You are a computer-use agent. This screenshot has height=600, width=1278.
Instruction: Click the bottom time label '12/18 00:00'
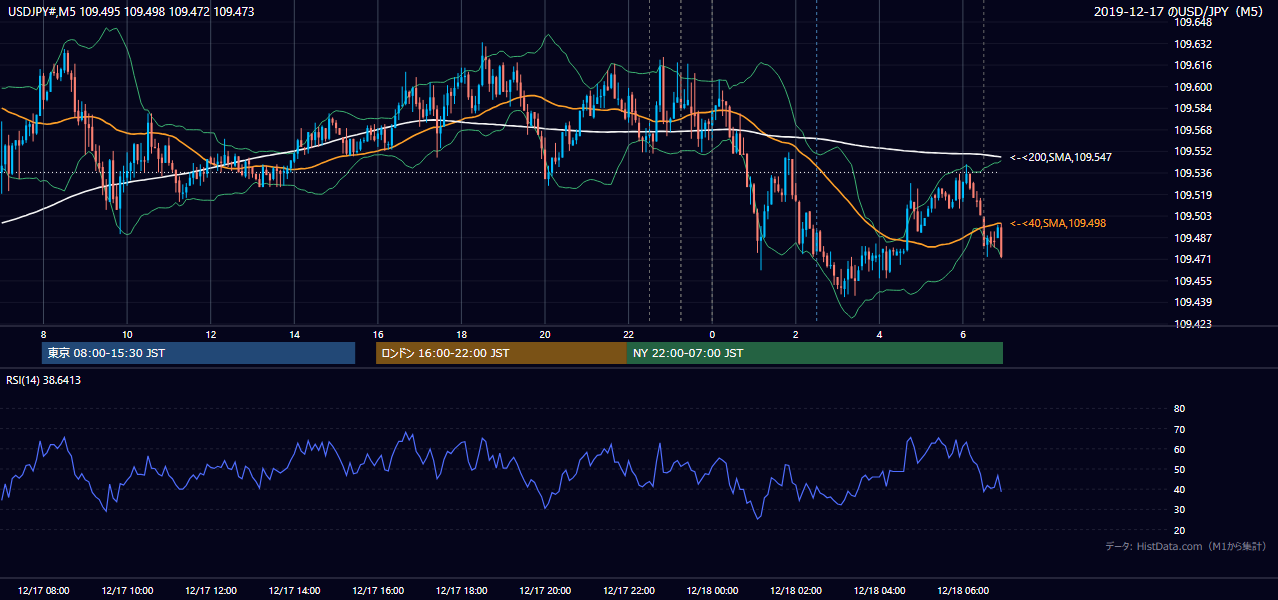click(x=712, y=590)
